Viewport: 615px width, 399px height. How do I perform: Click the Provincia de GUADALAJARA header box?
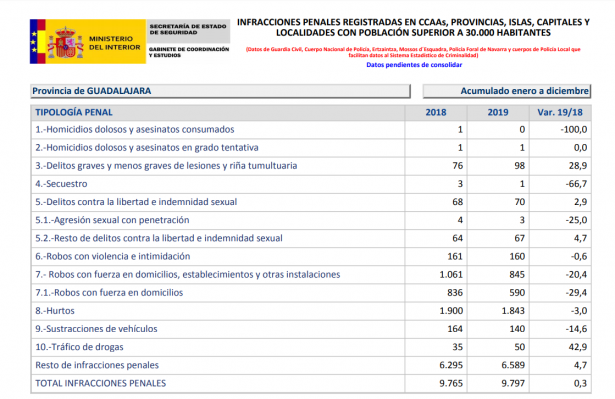point(220,91)
